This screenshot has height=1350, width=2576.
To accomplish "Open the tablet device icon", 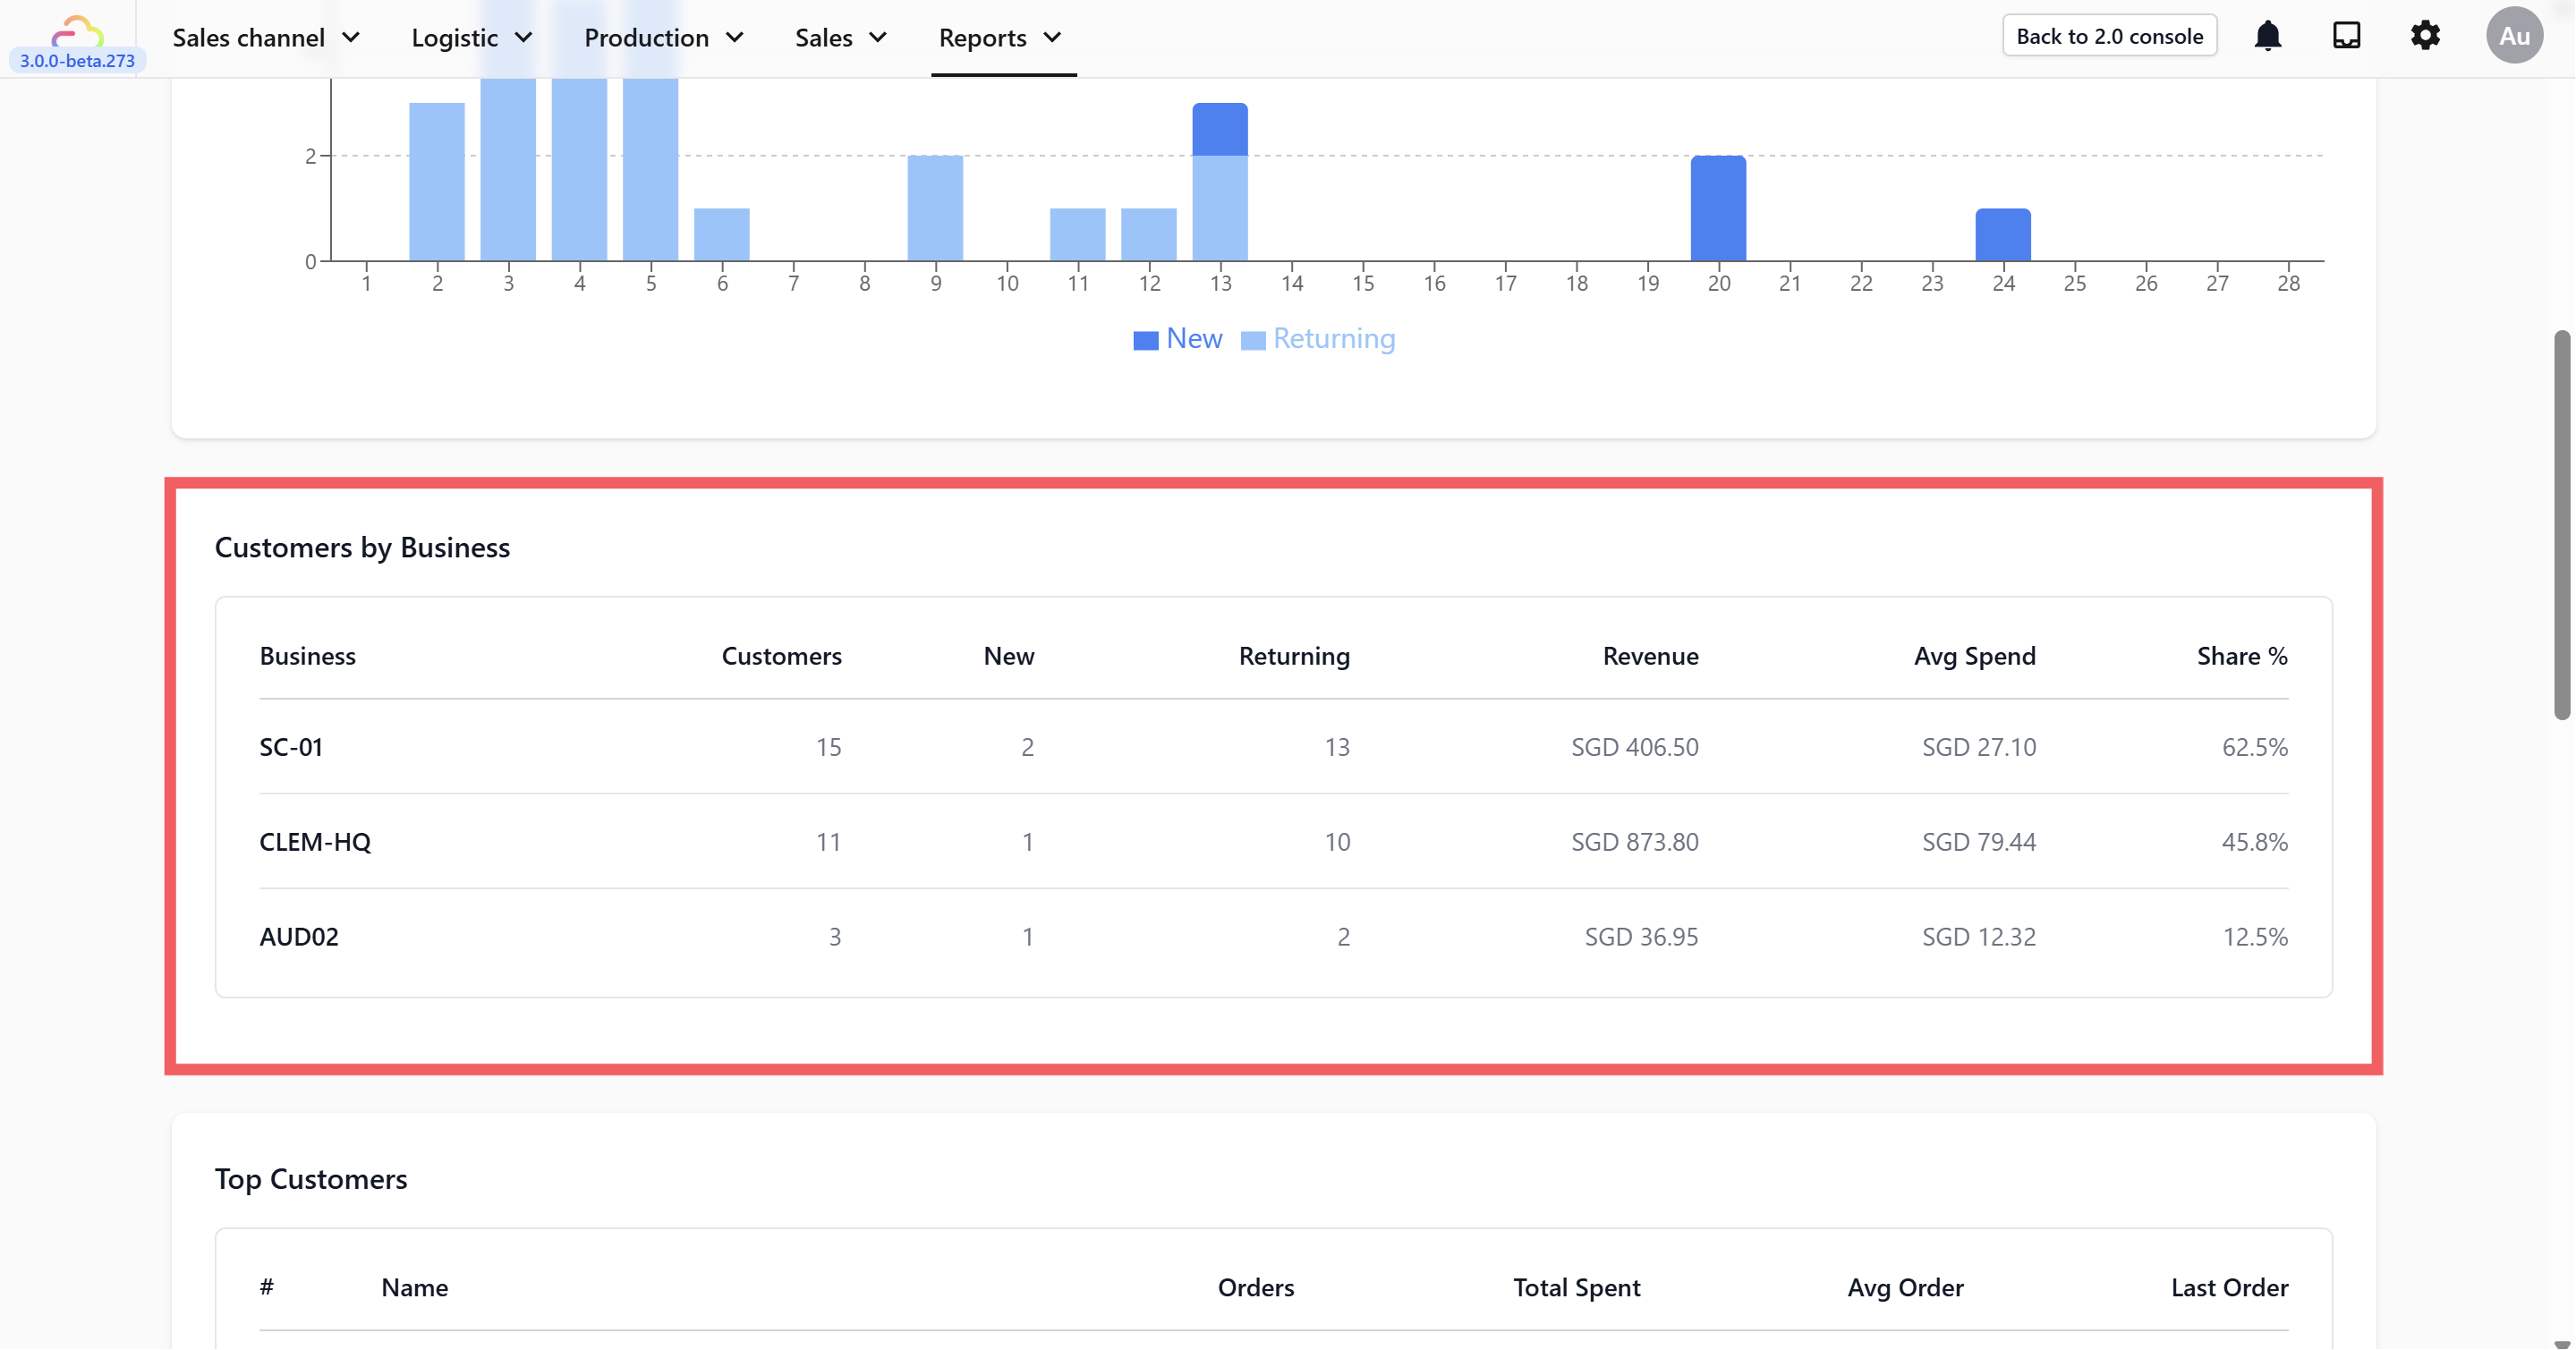I will [x=2346, y=36].
